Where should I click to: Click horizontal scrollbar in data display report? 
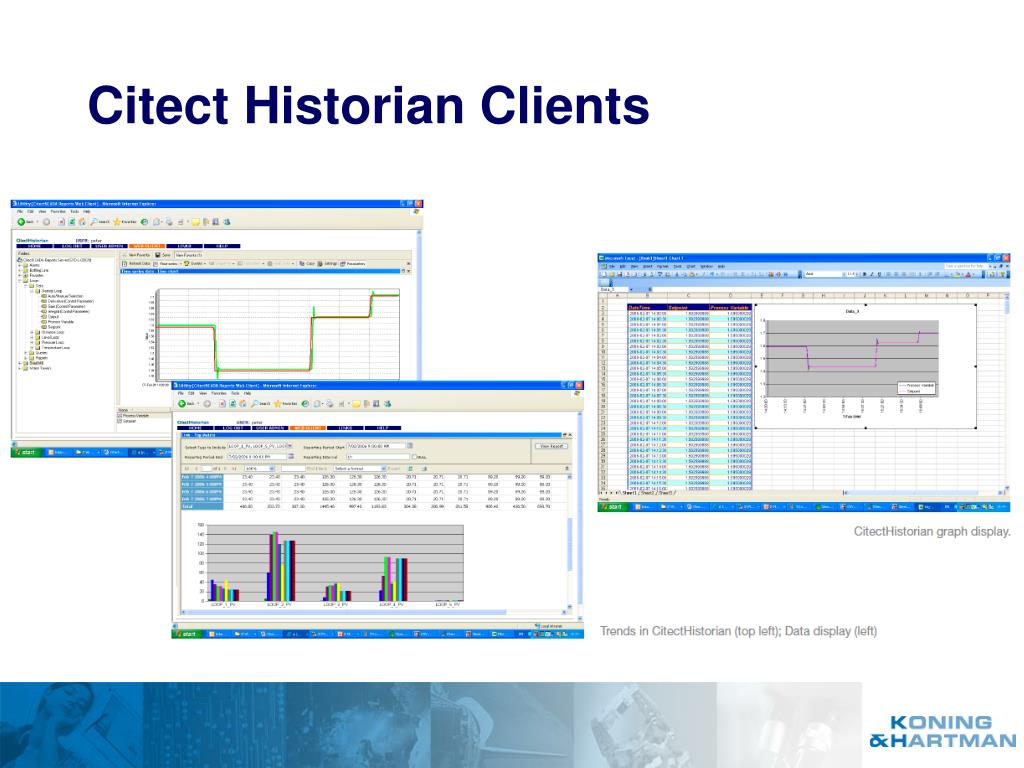click(x=374, y=612)
